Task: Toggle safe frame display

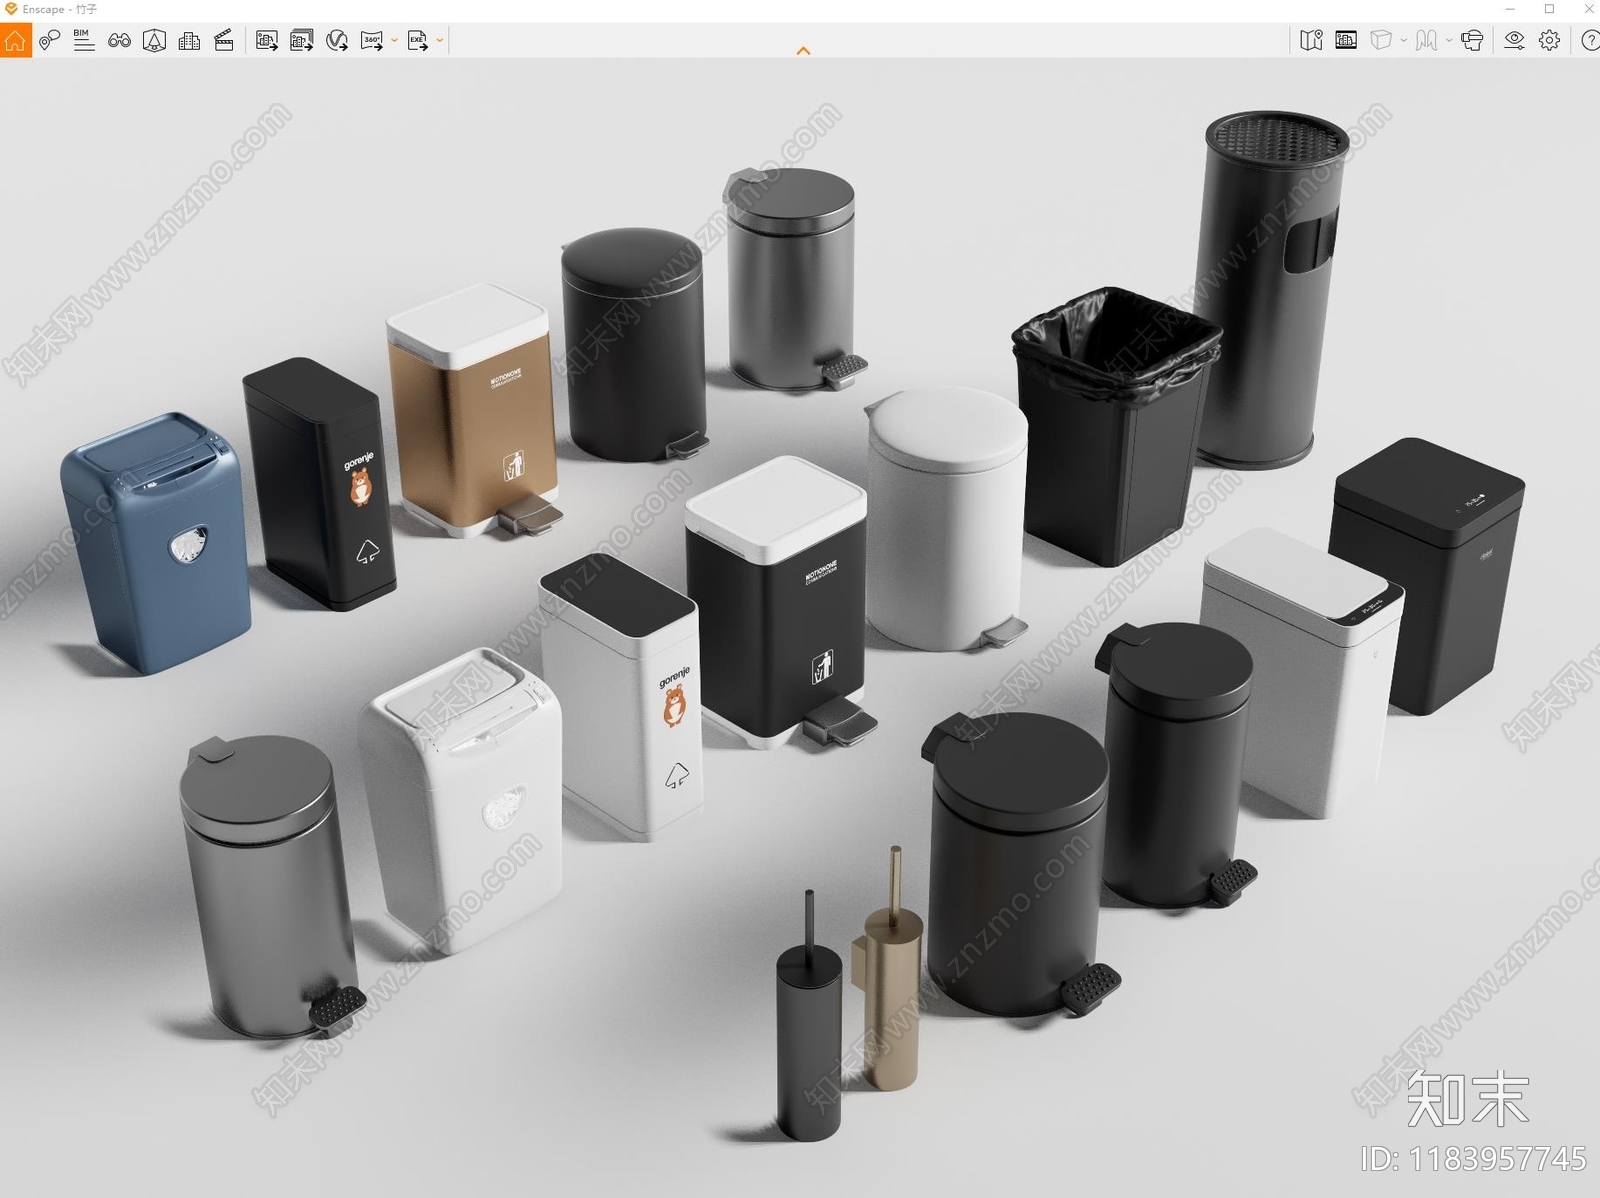Action: point(1346,40)
